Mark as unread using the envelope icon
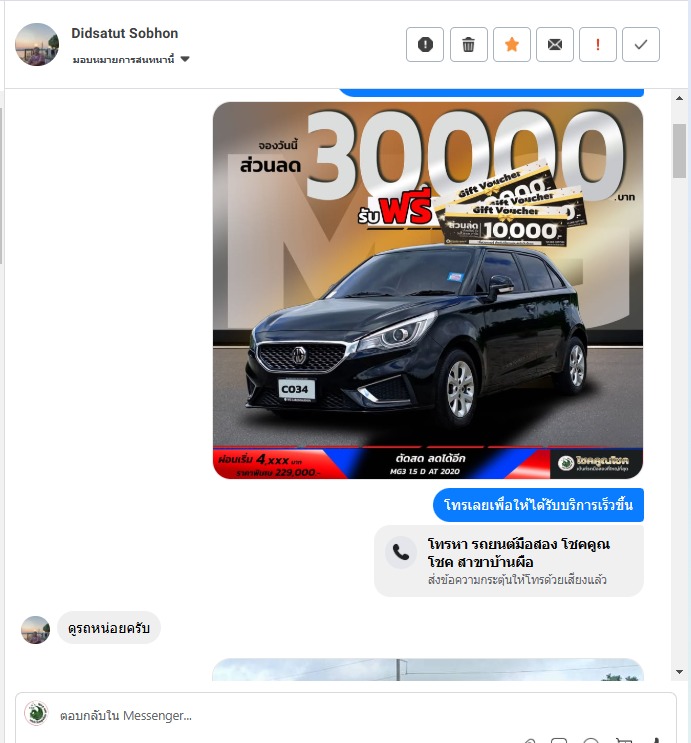This screenshot has width=691, height=743. (555, 45)
